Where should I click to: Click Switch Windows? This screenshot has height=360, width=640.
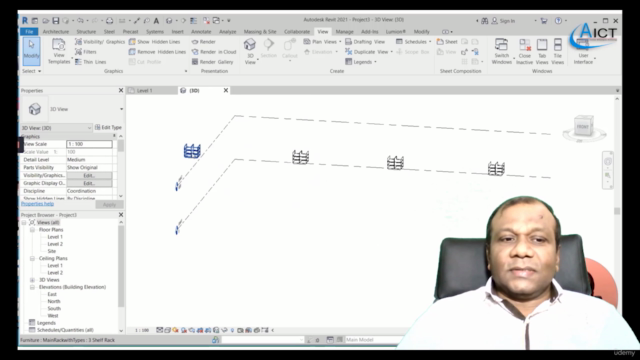tap(501, 51)
